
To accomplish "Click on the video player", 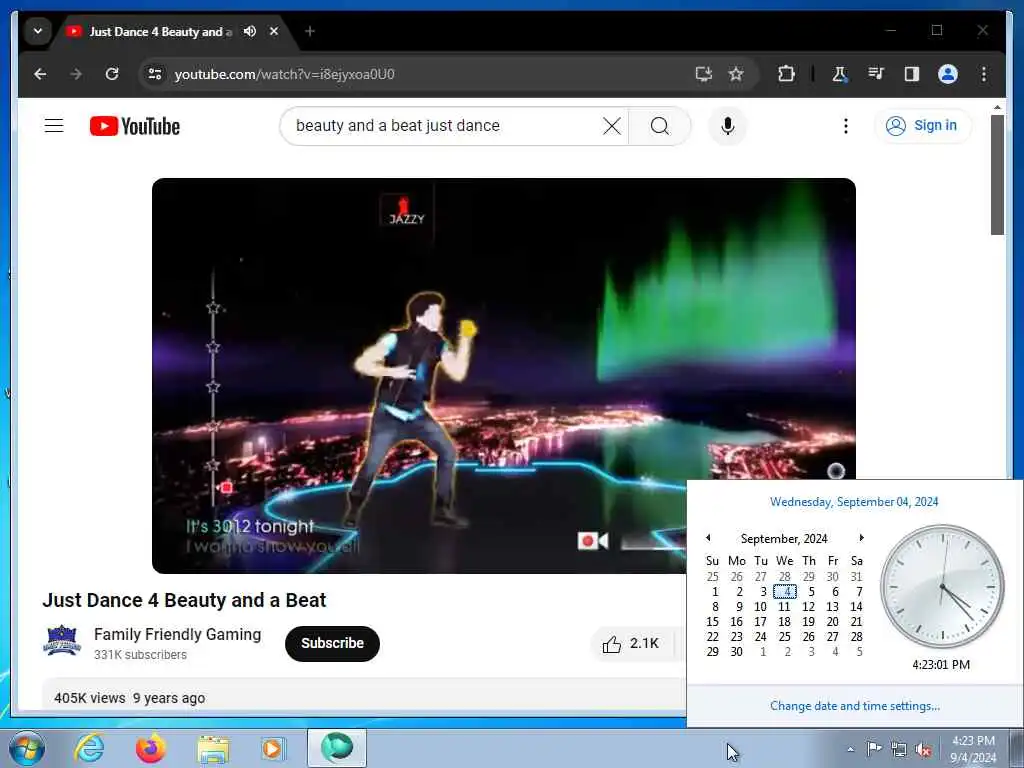I will pyautogui.click(x=504, y=376).
